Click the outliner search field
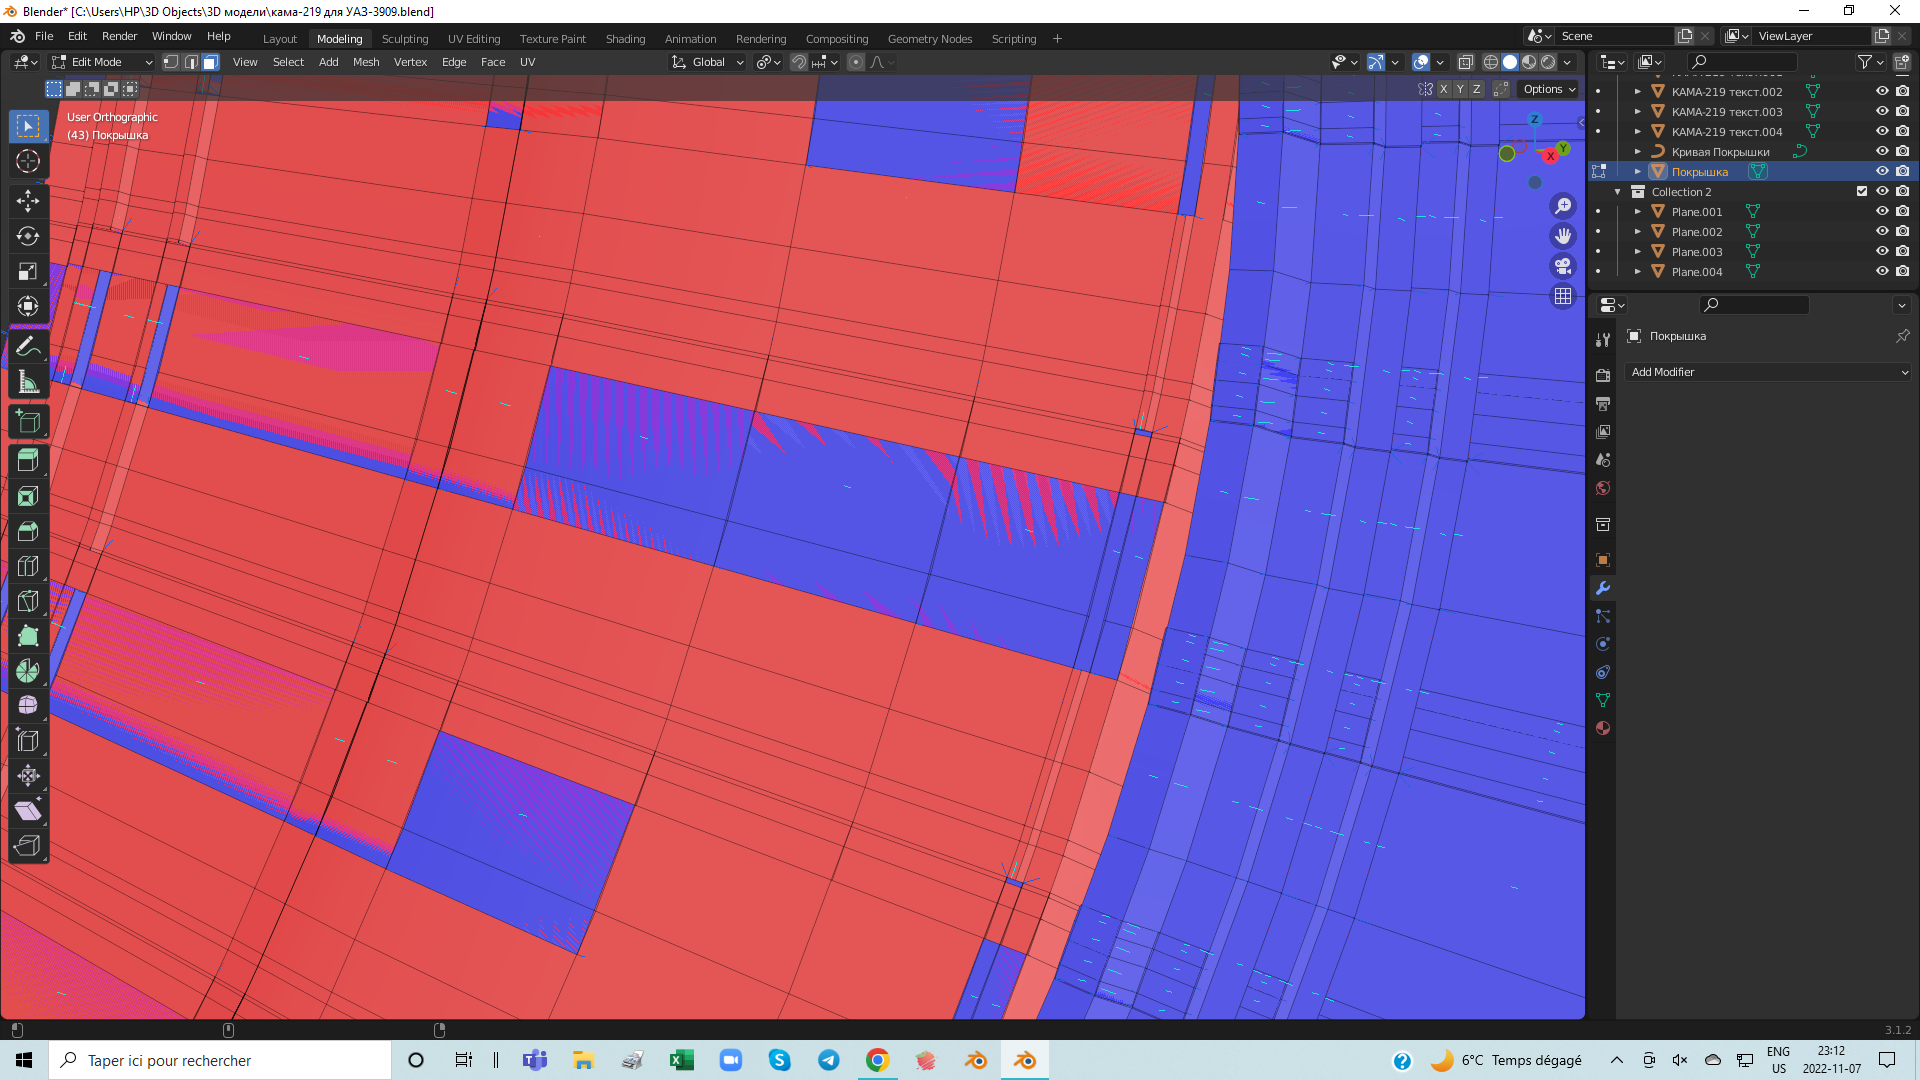Screen dimensions: 1920x1080 coord(1745,62)
